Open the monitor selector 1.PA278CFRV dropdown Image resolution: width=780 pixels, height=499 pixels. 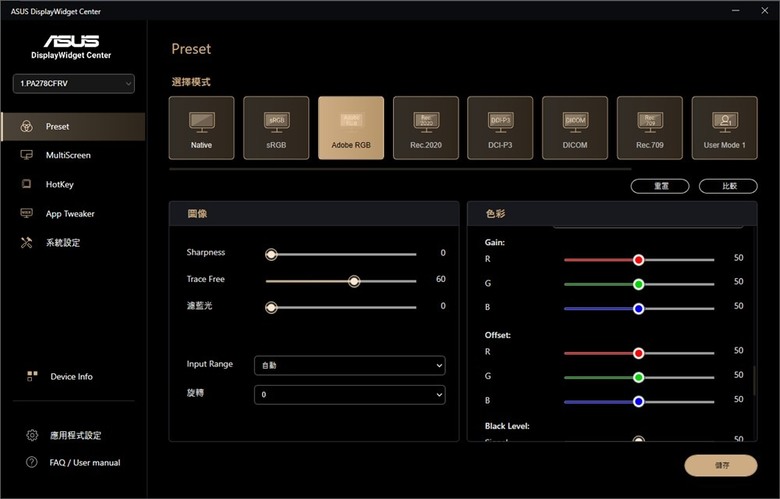pos(74,84)
